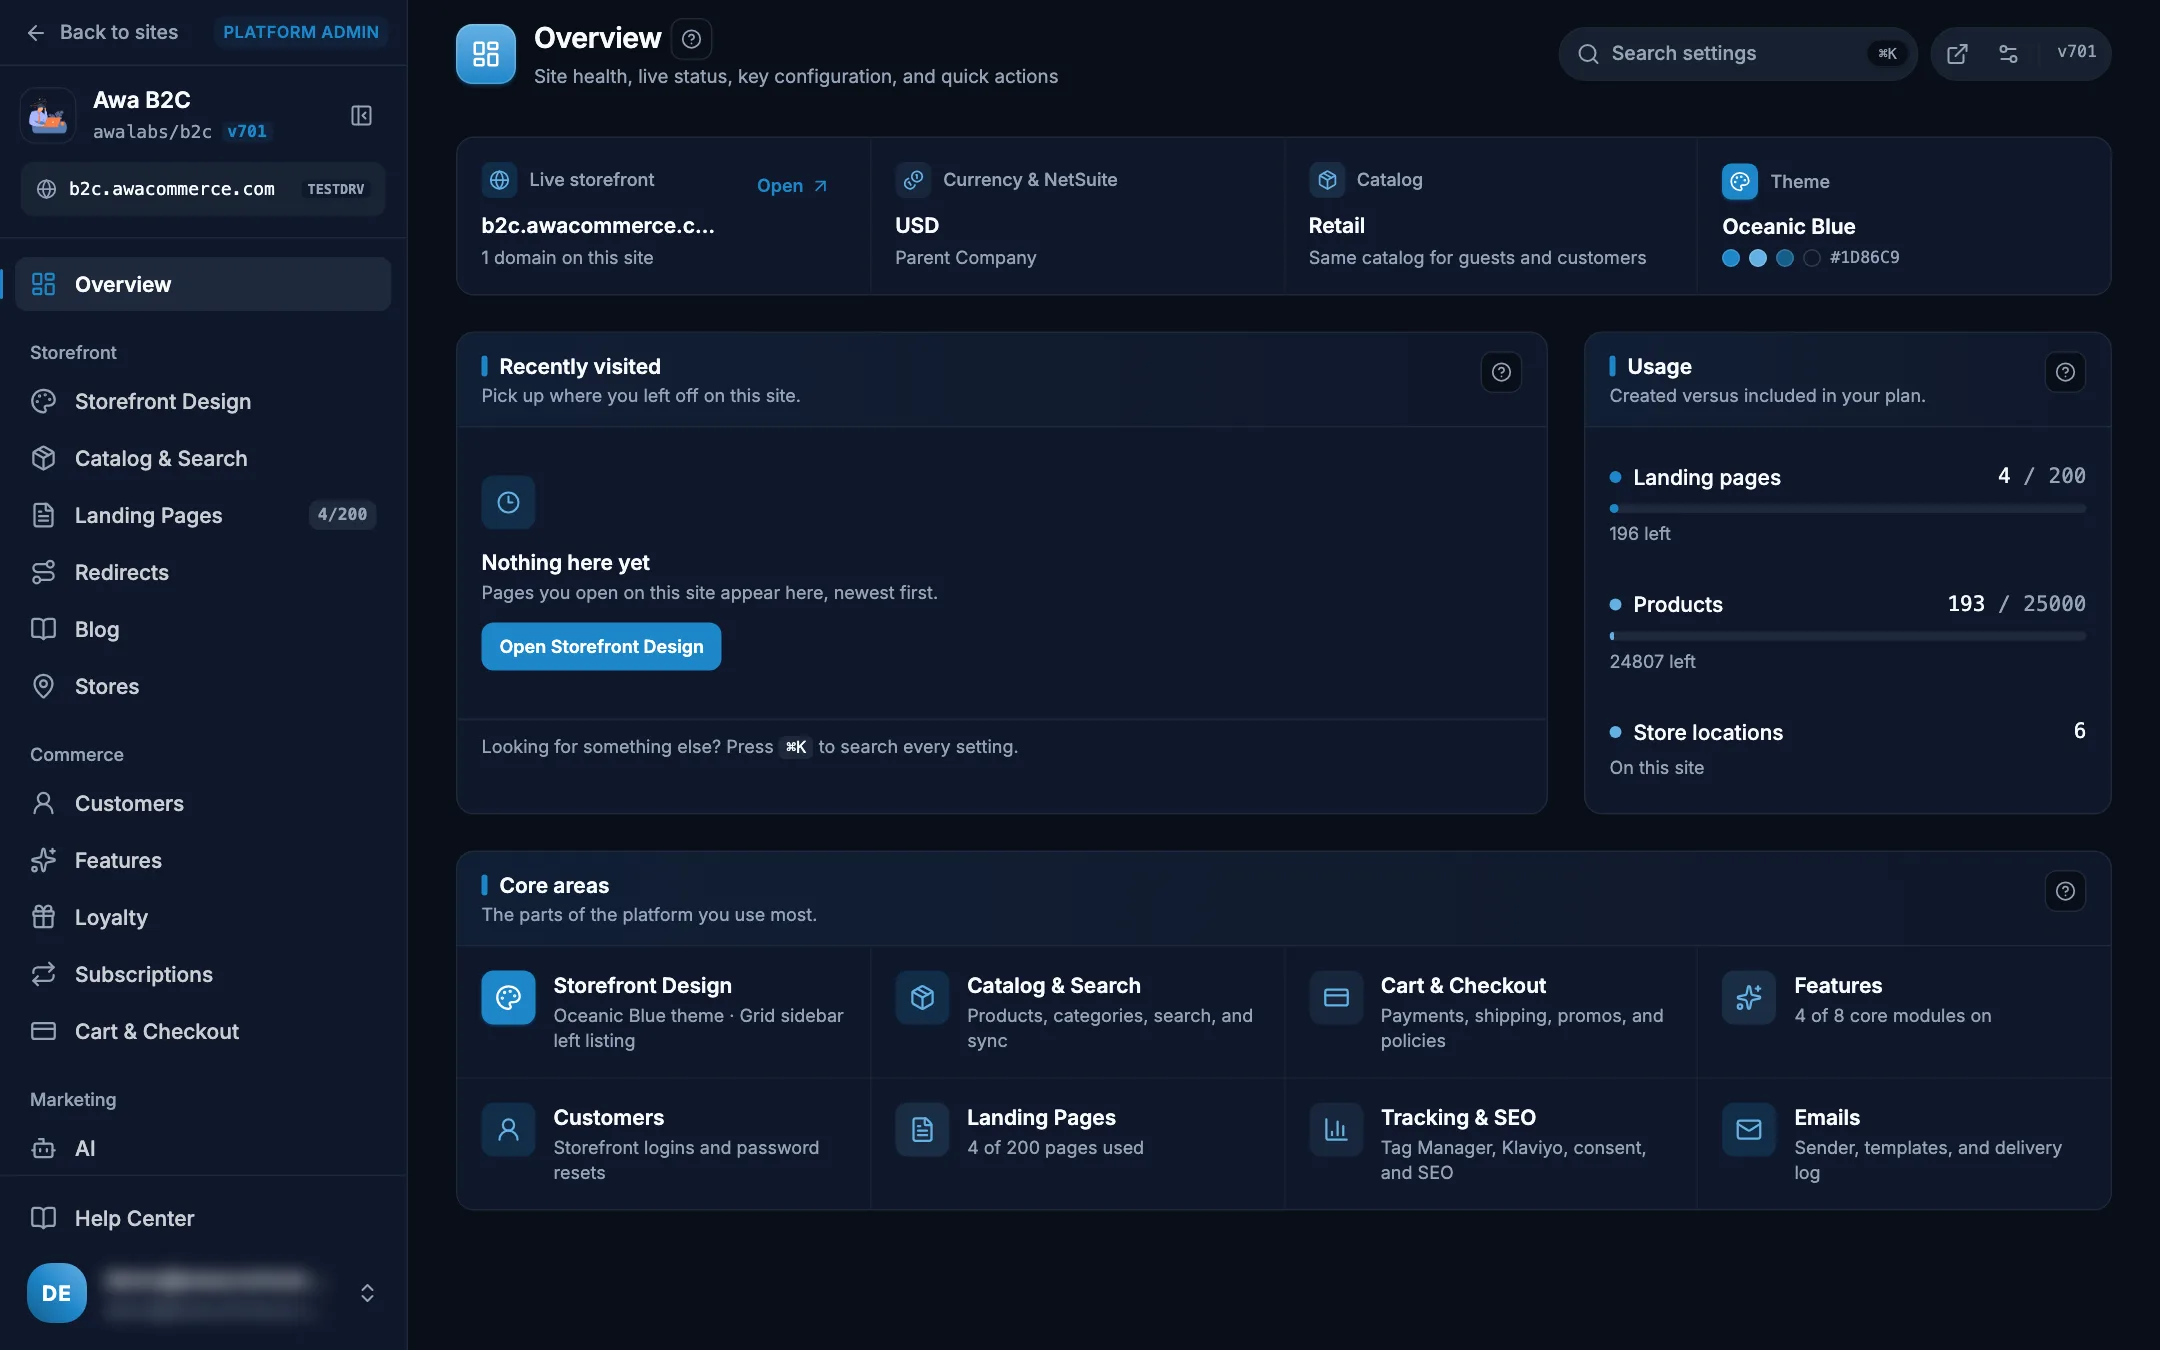Click the Theme palette icon in summary bar
The height and width of the screenshot is (1350, 2160).
point(1740,181)
